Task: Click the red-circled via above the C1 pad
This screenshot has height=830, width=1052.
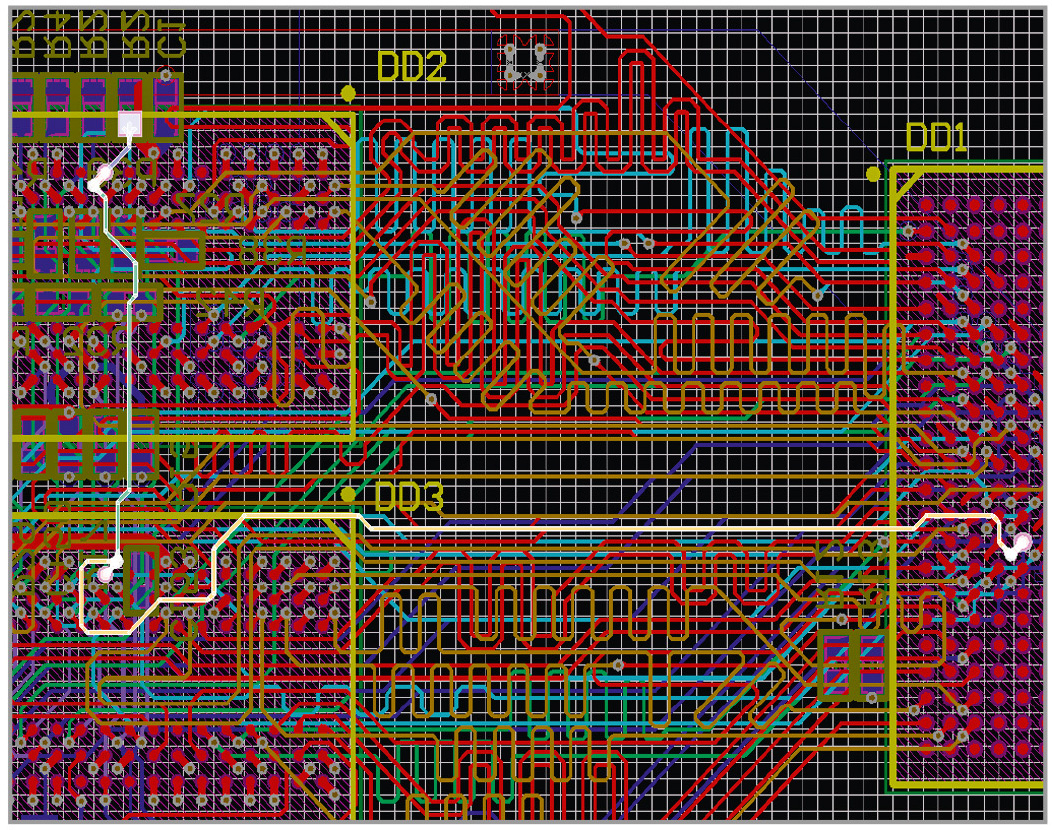Action: click(166, 74)
